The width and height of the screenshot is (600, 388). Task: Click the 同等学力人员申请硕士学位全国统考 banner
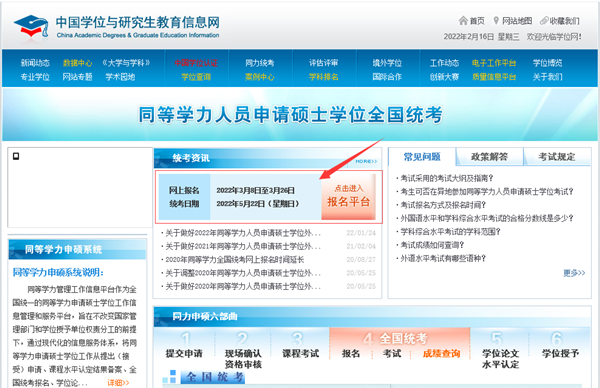291,114
